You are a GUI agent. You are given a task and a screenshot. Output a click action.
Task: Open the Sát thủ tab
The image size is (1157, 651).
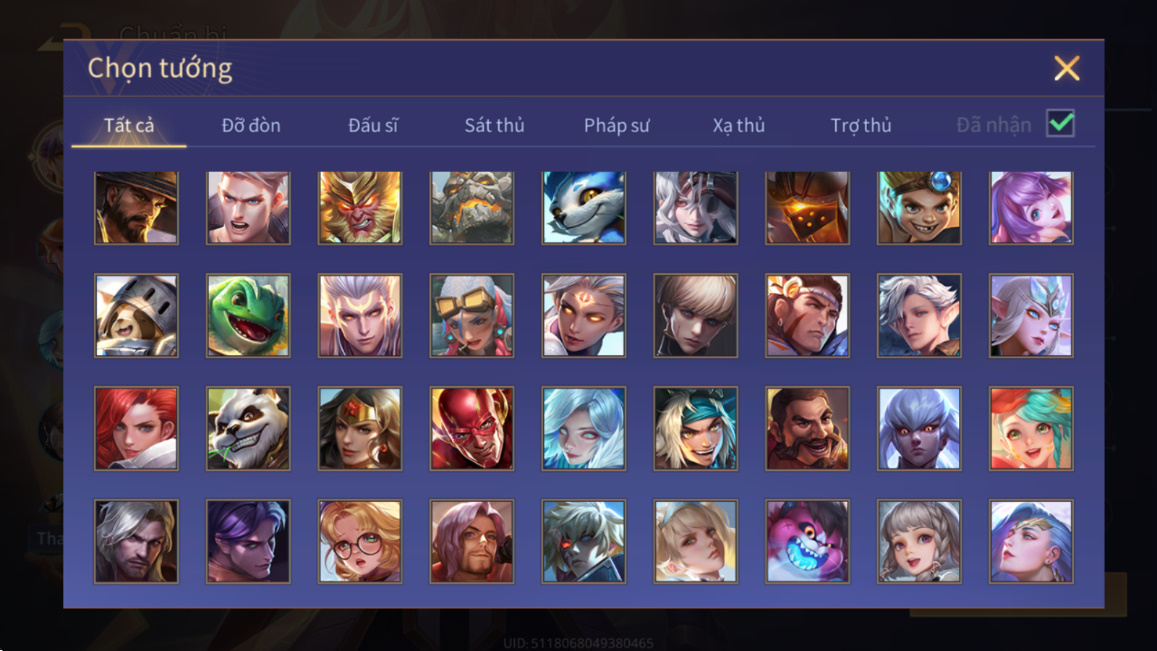tap(494, 125)
